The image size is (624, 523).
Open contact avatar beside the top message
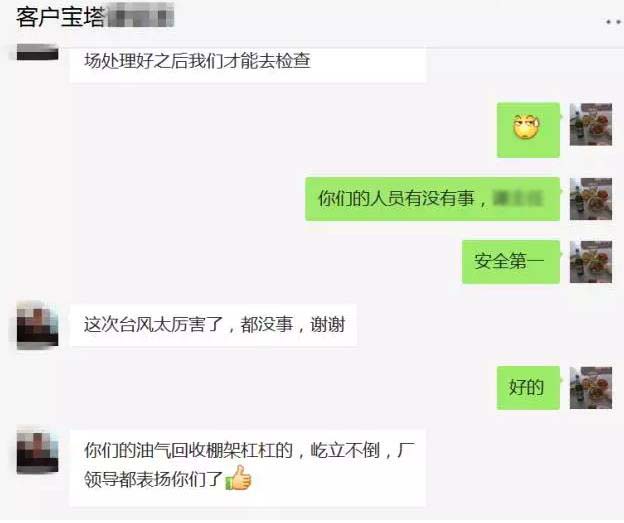tap(37, 53)
